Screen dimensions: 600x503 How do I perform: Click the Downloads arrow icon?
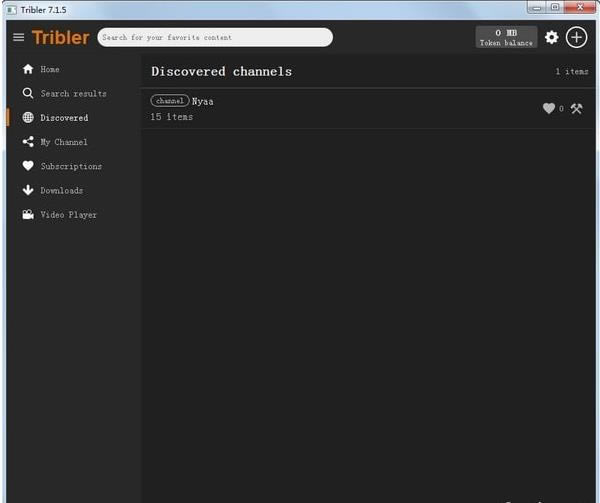pos(28,190)
